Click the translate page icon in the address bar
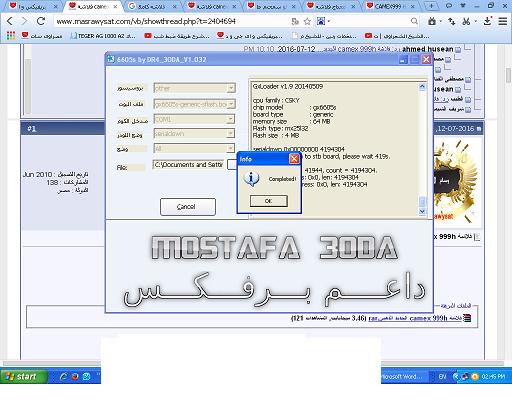 pos(295,22)
